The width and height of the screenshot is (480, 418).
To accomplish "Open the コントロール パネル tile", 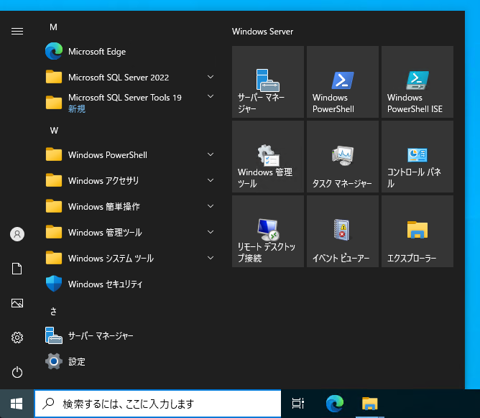I will [417, 157].
